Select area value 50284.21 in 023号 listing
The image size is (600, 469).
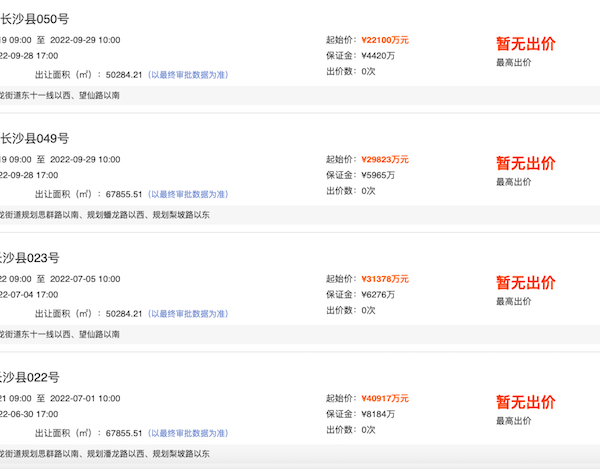124,314
